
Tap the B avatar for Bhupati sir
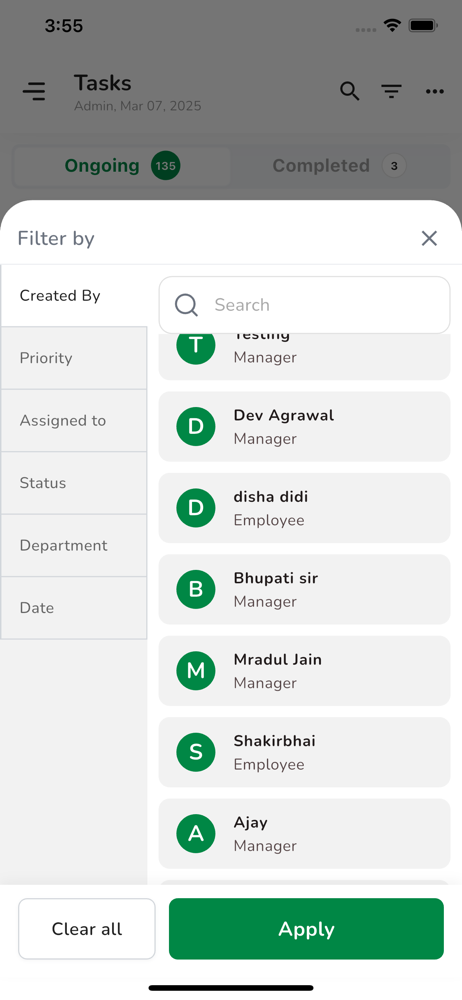196,589
